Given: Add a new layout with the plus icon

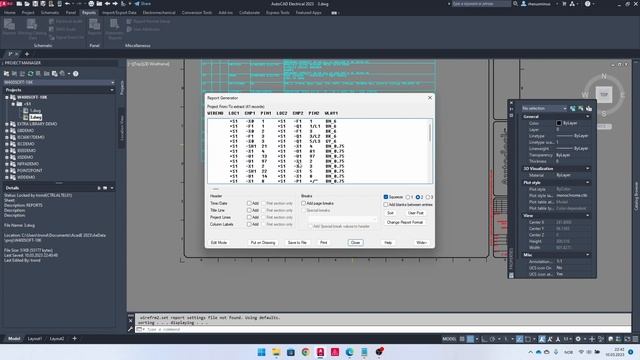Looking at the screenshot, I should point(74,338).
